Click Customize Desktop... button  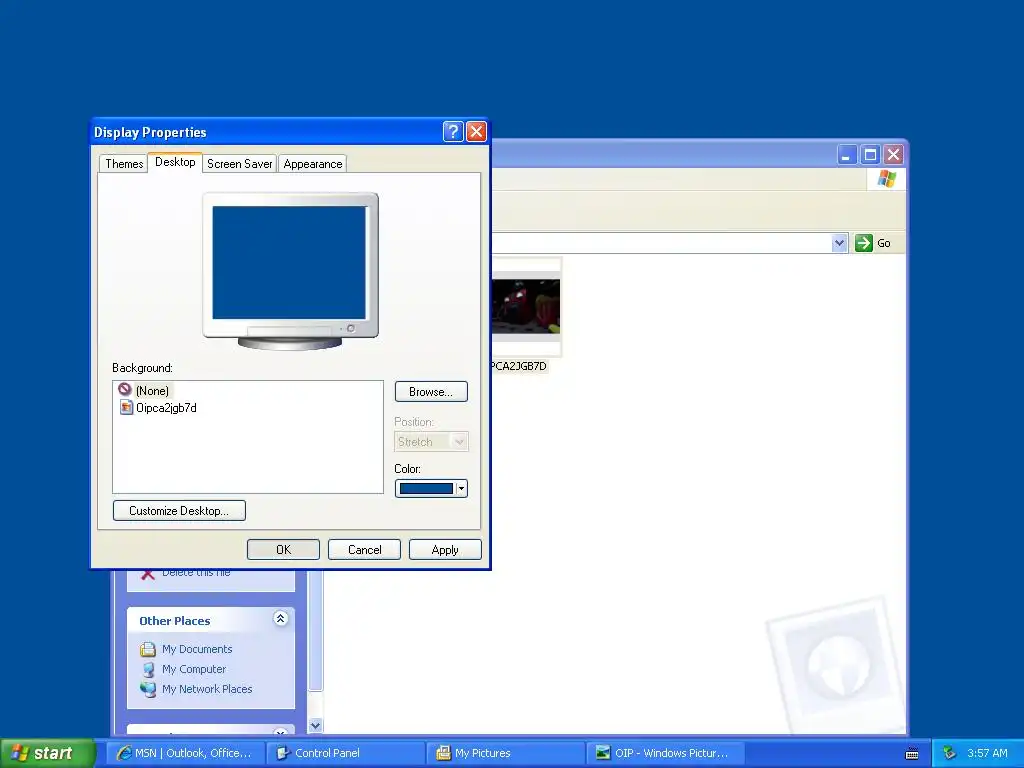[179, 511]
